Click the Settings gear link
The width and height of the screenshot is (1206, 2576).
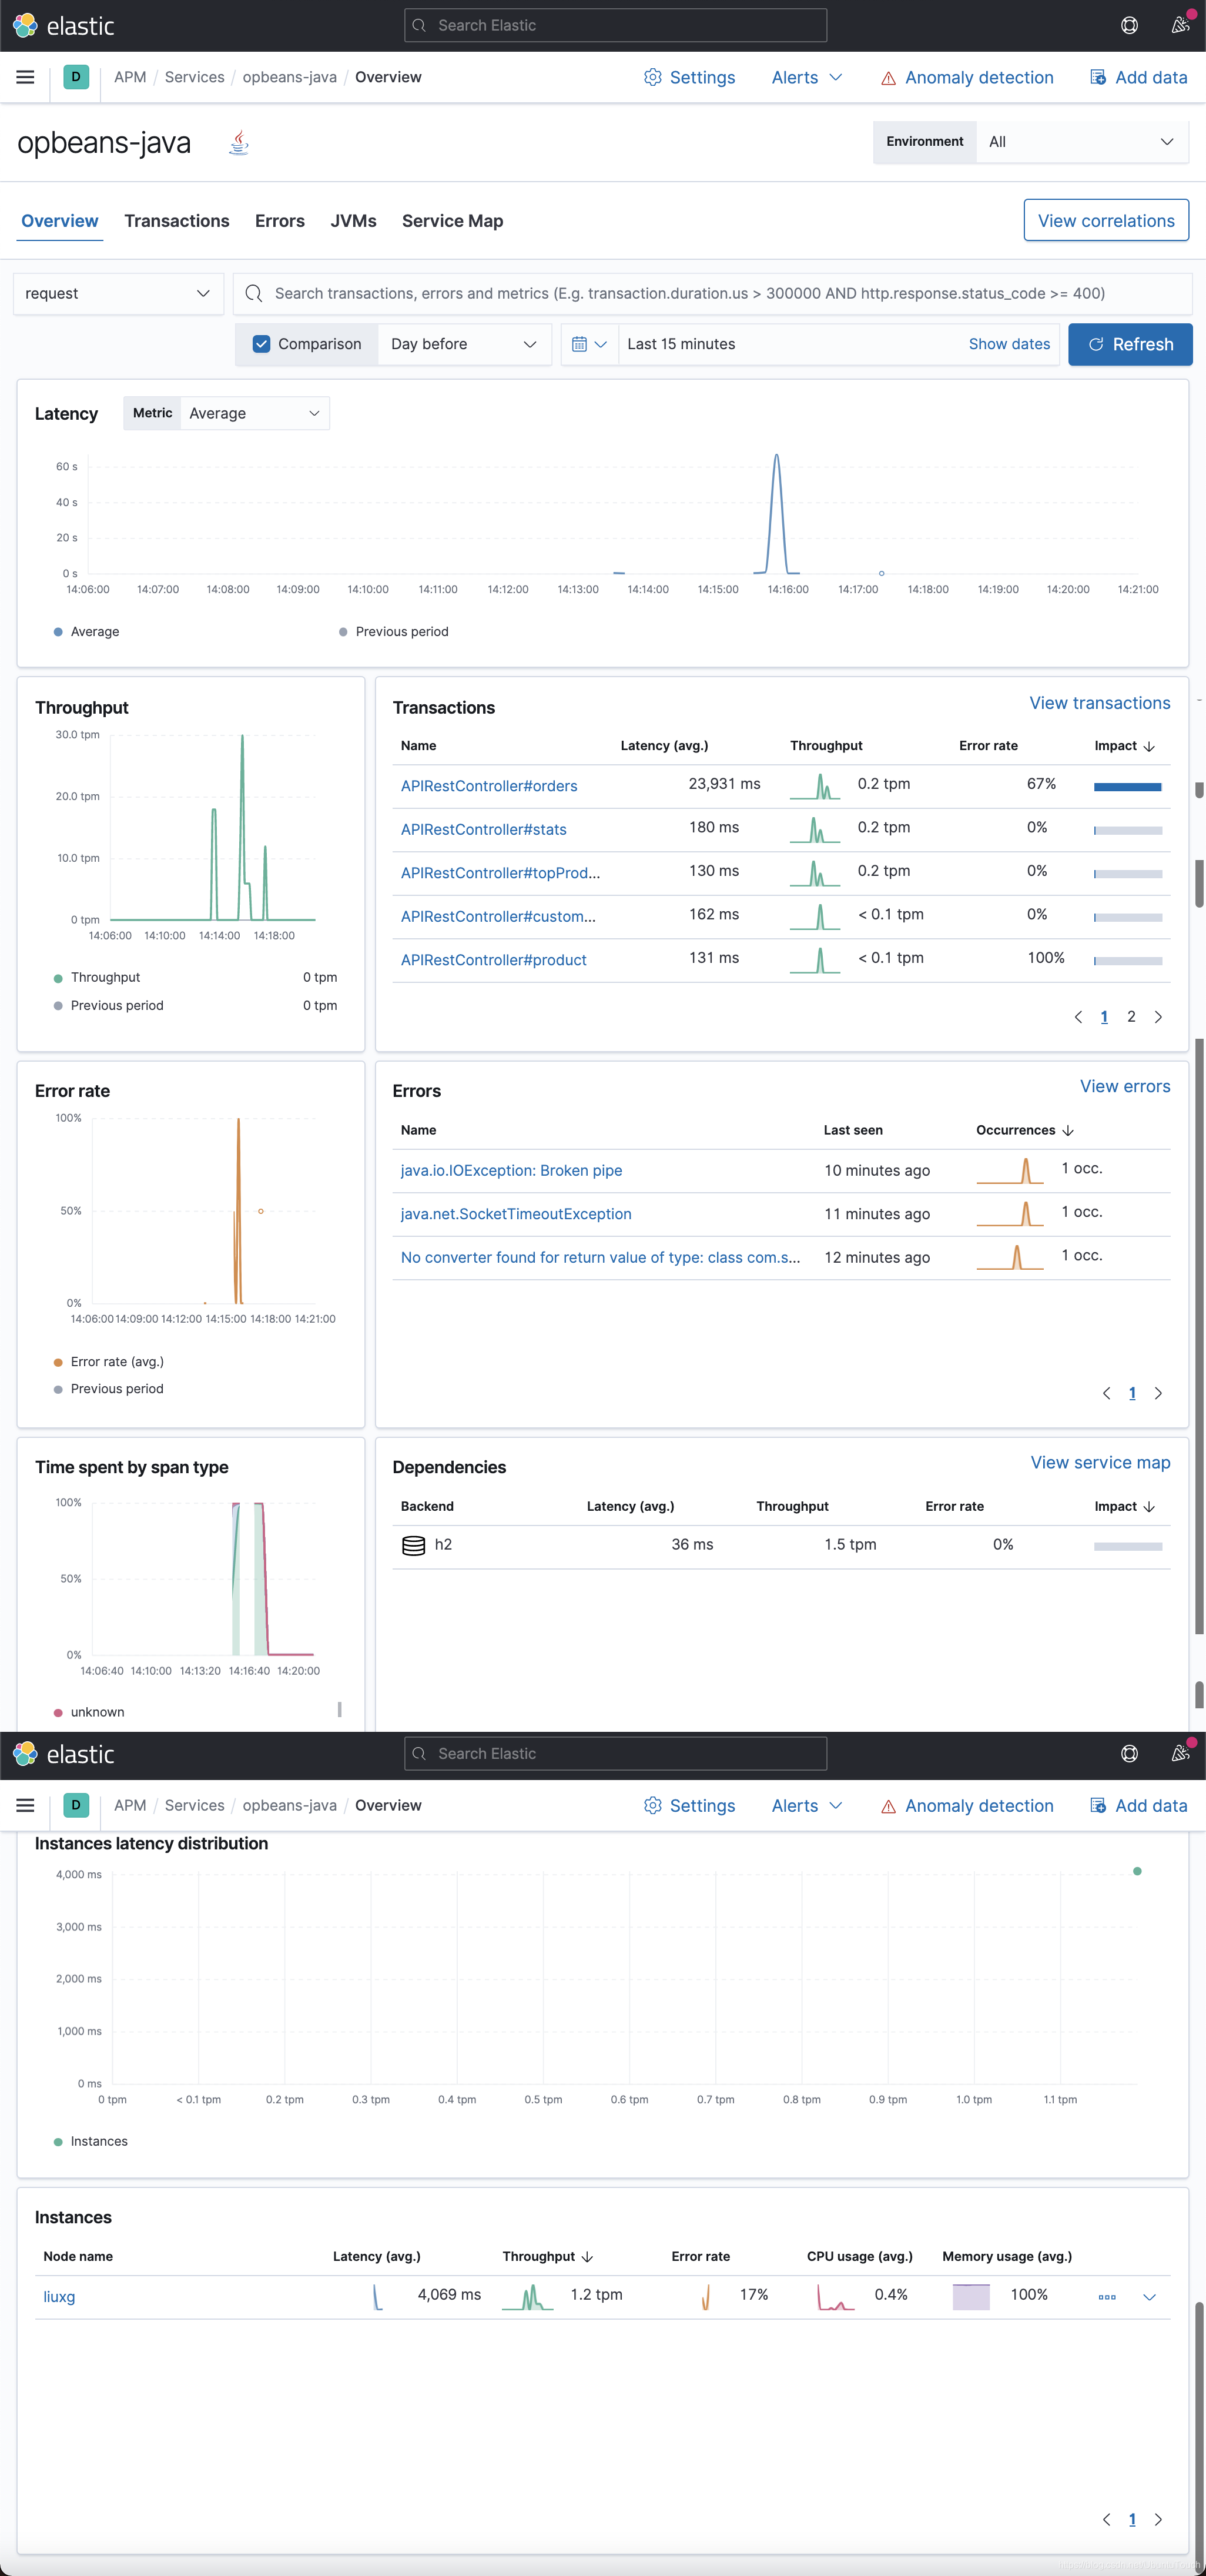(689, 77)
